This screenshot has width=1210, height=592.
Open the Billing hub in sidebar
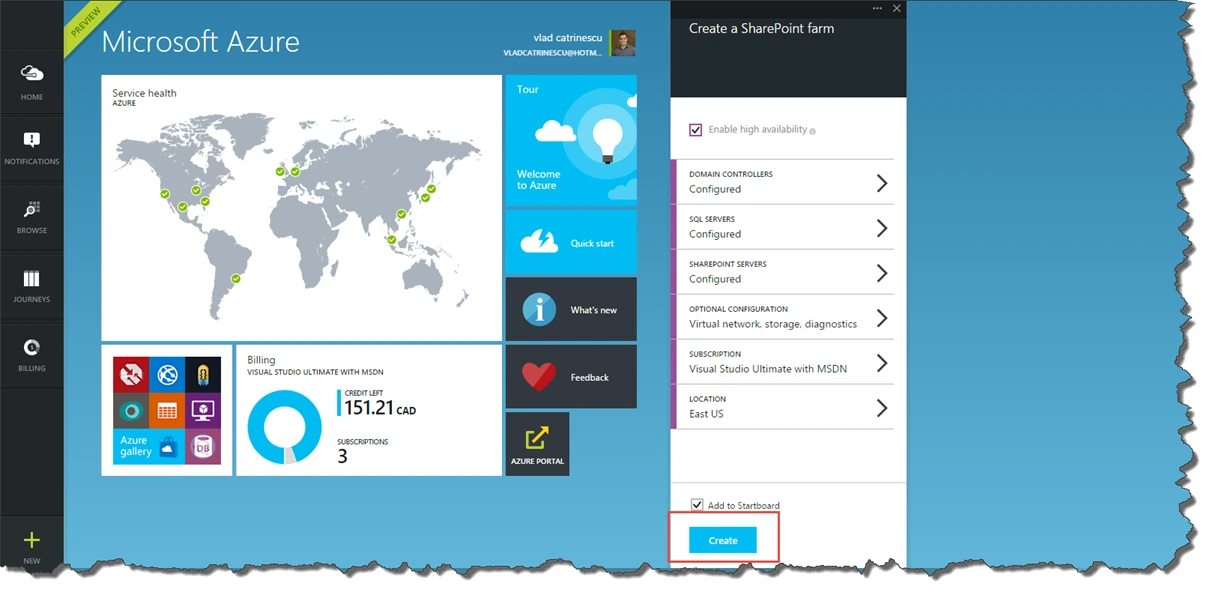32,354
